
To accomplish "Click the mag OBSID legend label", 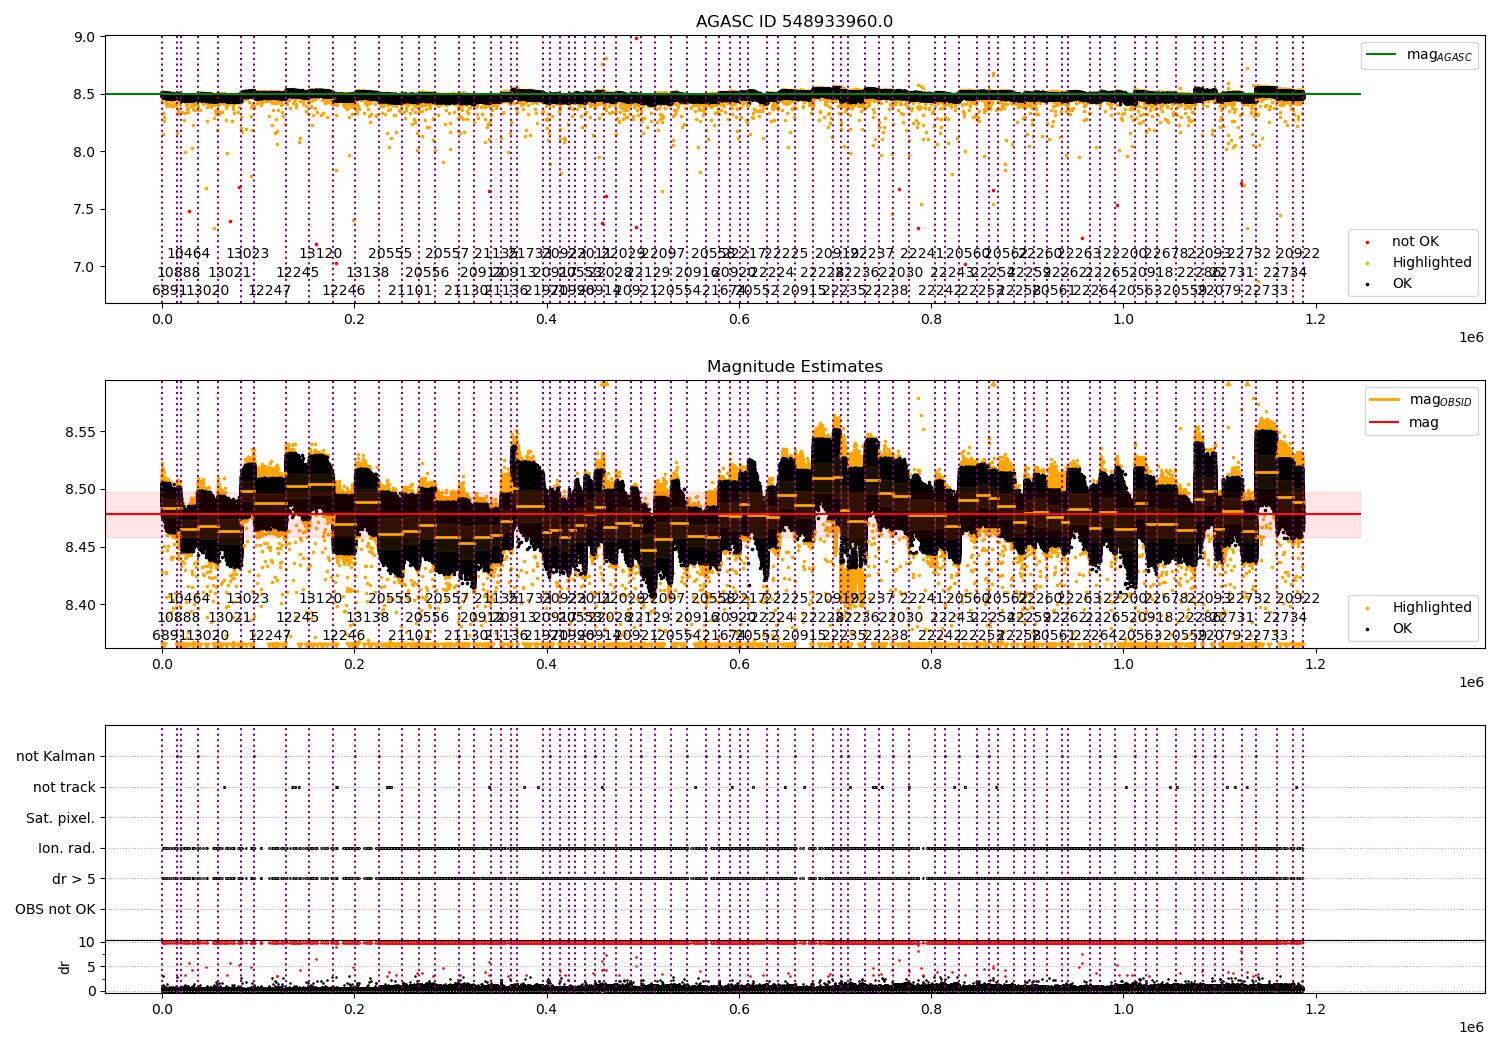I will tap(1440, 400).
